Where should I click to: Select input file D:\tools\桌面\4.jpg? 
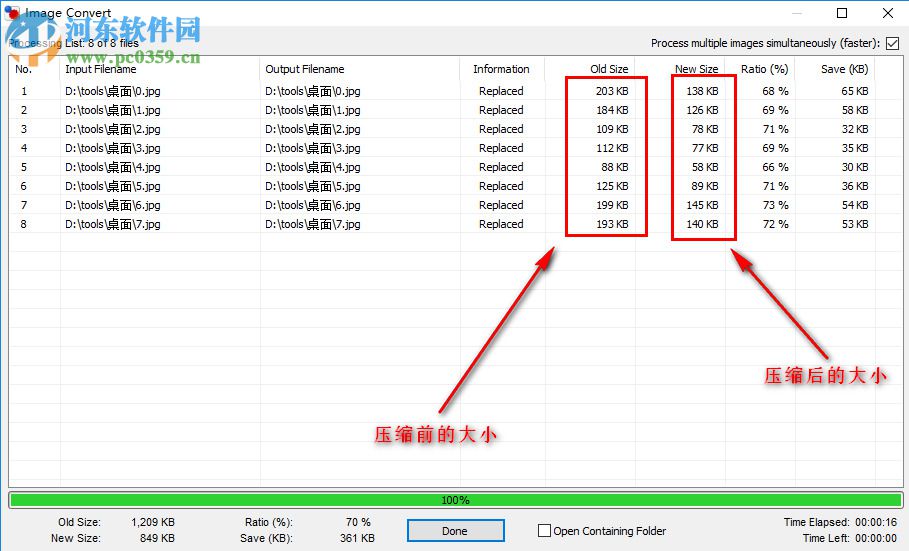pyautogui.click(x=113, y=167)
